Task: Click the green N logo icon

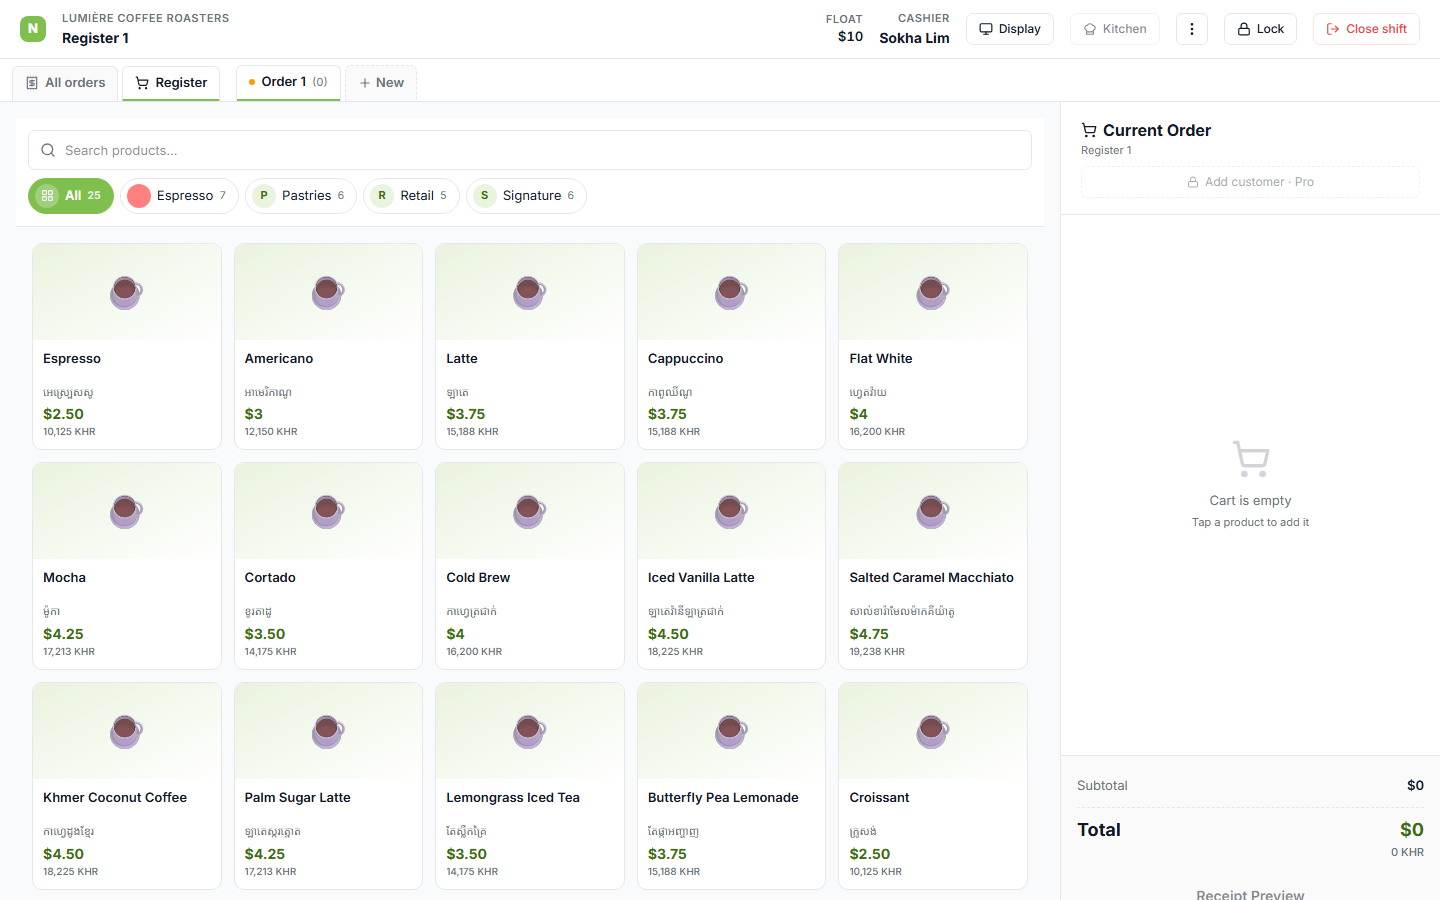Action: pyautogui.click(x=33, y=29)
